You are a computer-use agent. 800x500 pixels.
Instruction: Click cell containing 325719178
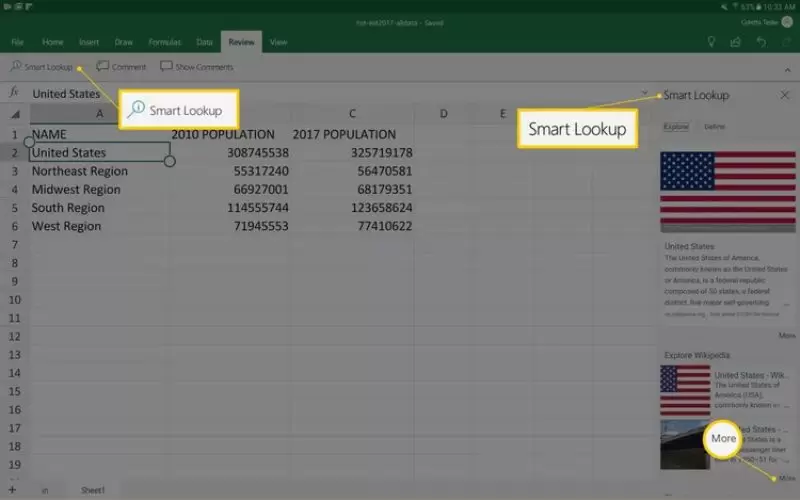point(353,153)
